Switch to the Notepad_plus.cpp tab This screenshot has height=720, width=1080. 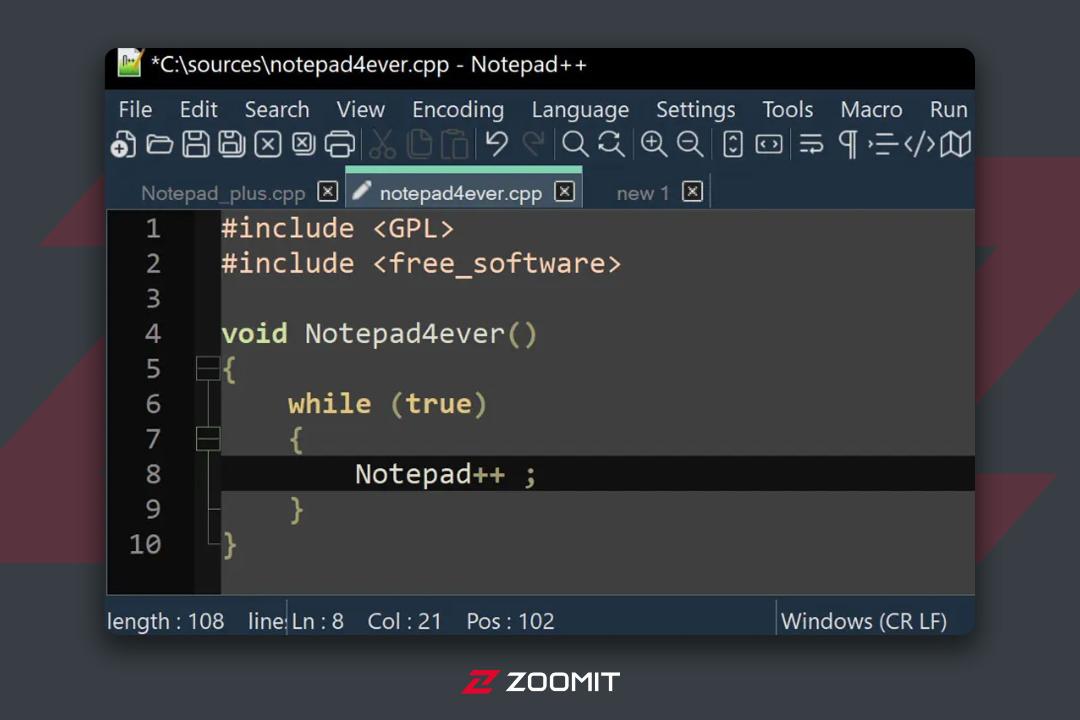click(x=223, y=193)
